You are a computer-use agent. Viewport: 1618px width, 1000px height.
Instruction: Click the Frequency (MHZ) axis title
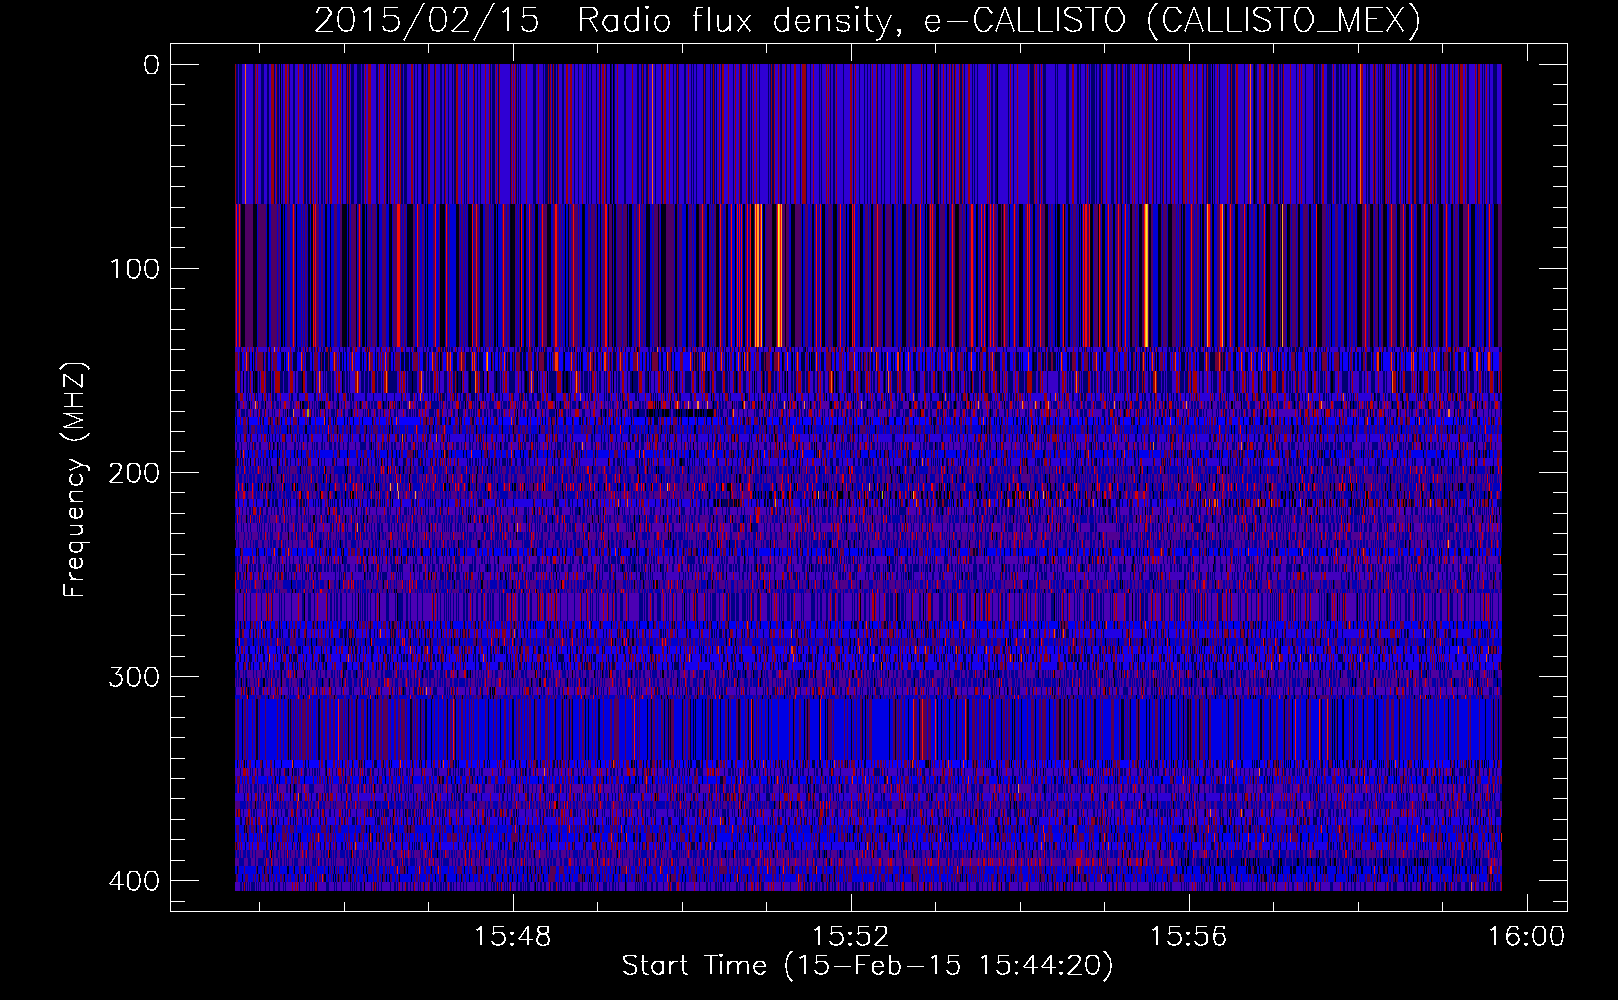[75, 480]
